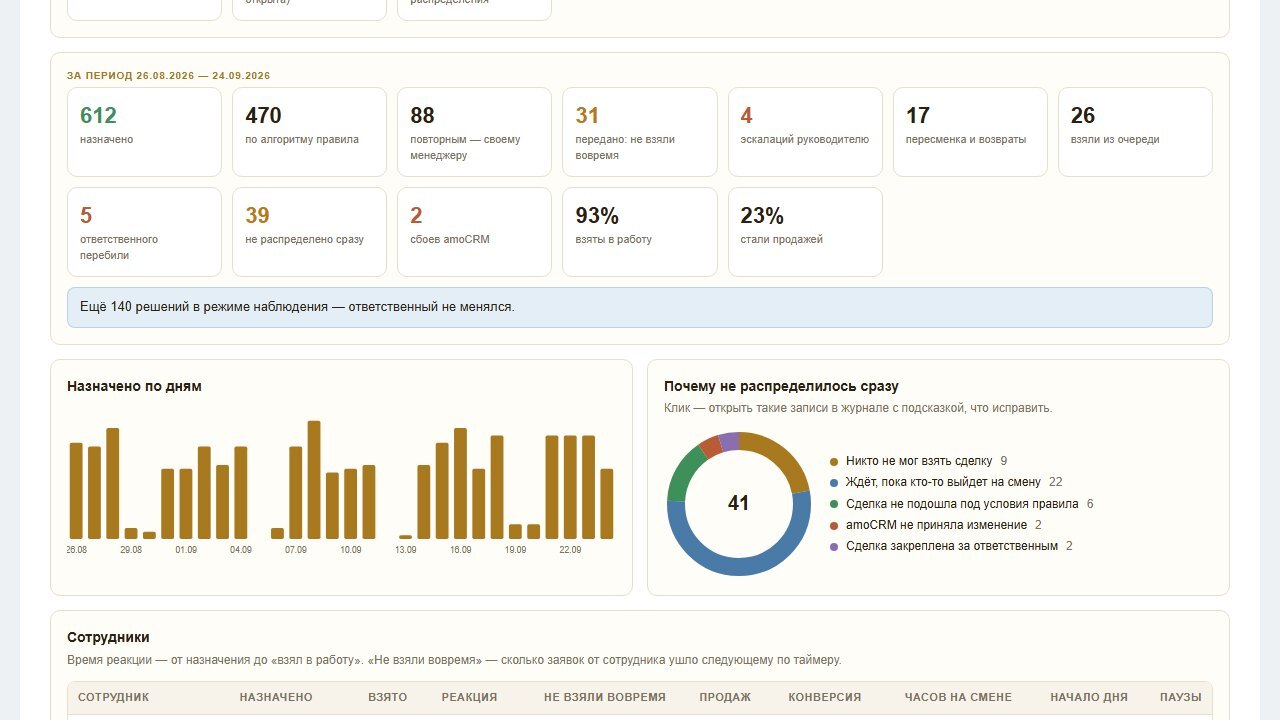Sort by the НАЧАЛО ДНЯ column header
The height and width of the screenshot is (720, 1280).
coord(1089,697)
